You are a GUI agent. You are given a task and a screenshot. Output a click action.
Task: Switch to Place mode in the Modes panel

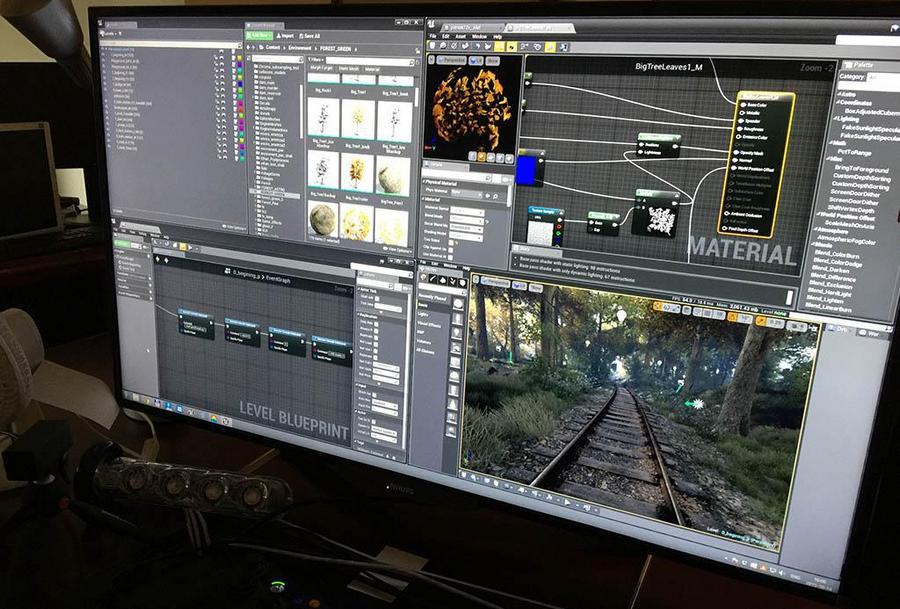(424, 278)
